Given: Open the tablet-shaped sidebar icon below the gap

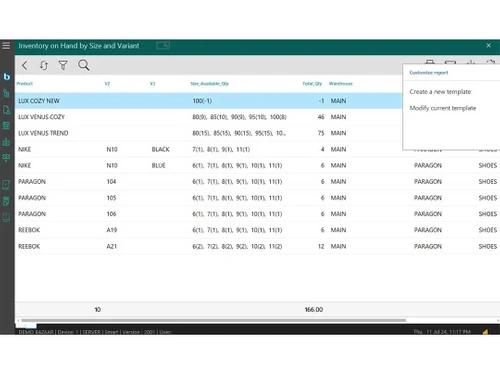Looking at the screenshot, I should (6, 185).
